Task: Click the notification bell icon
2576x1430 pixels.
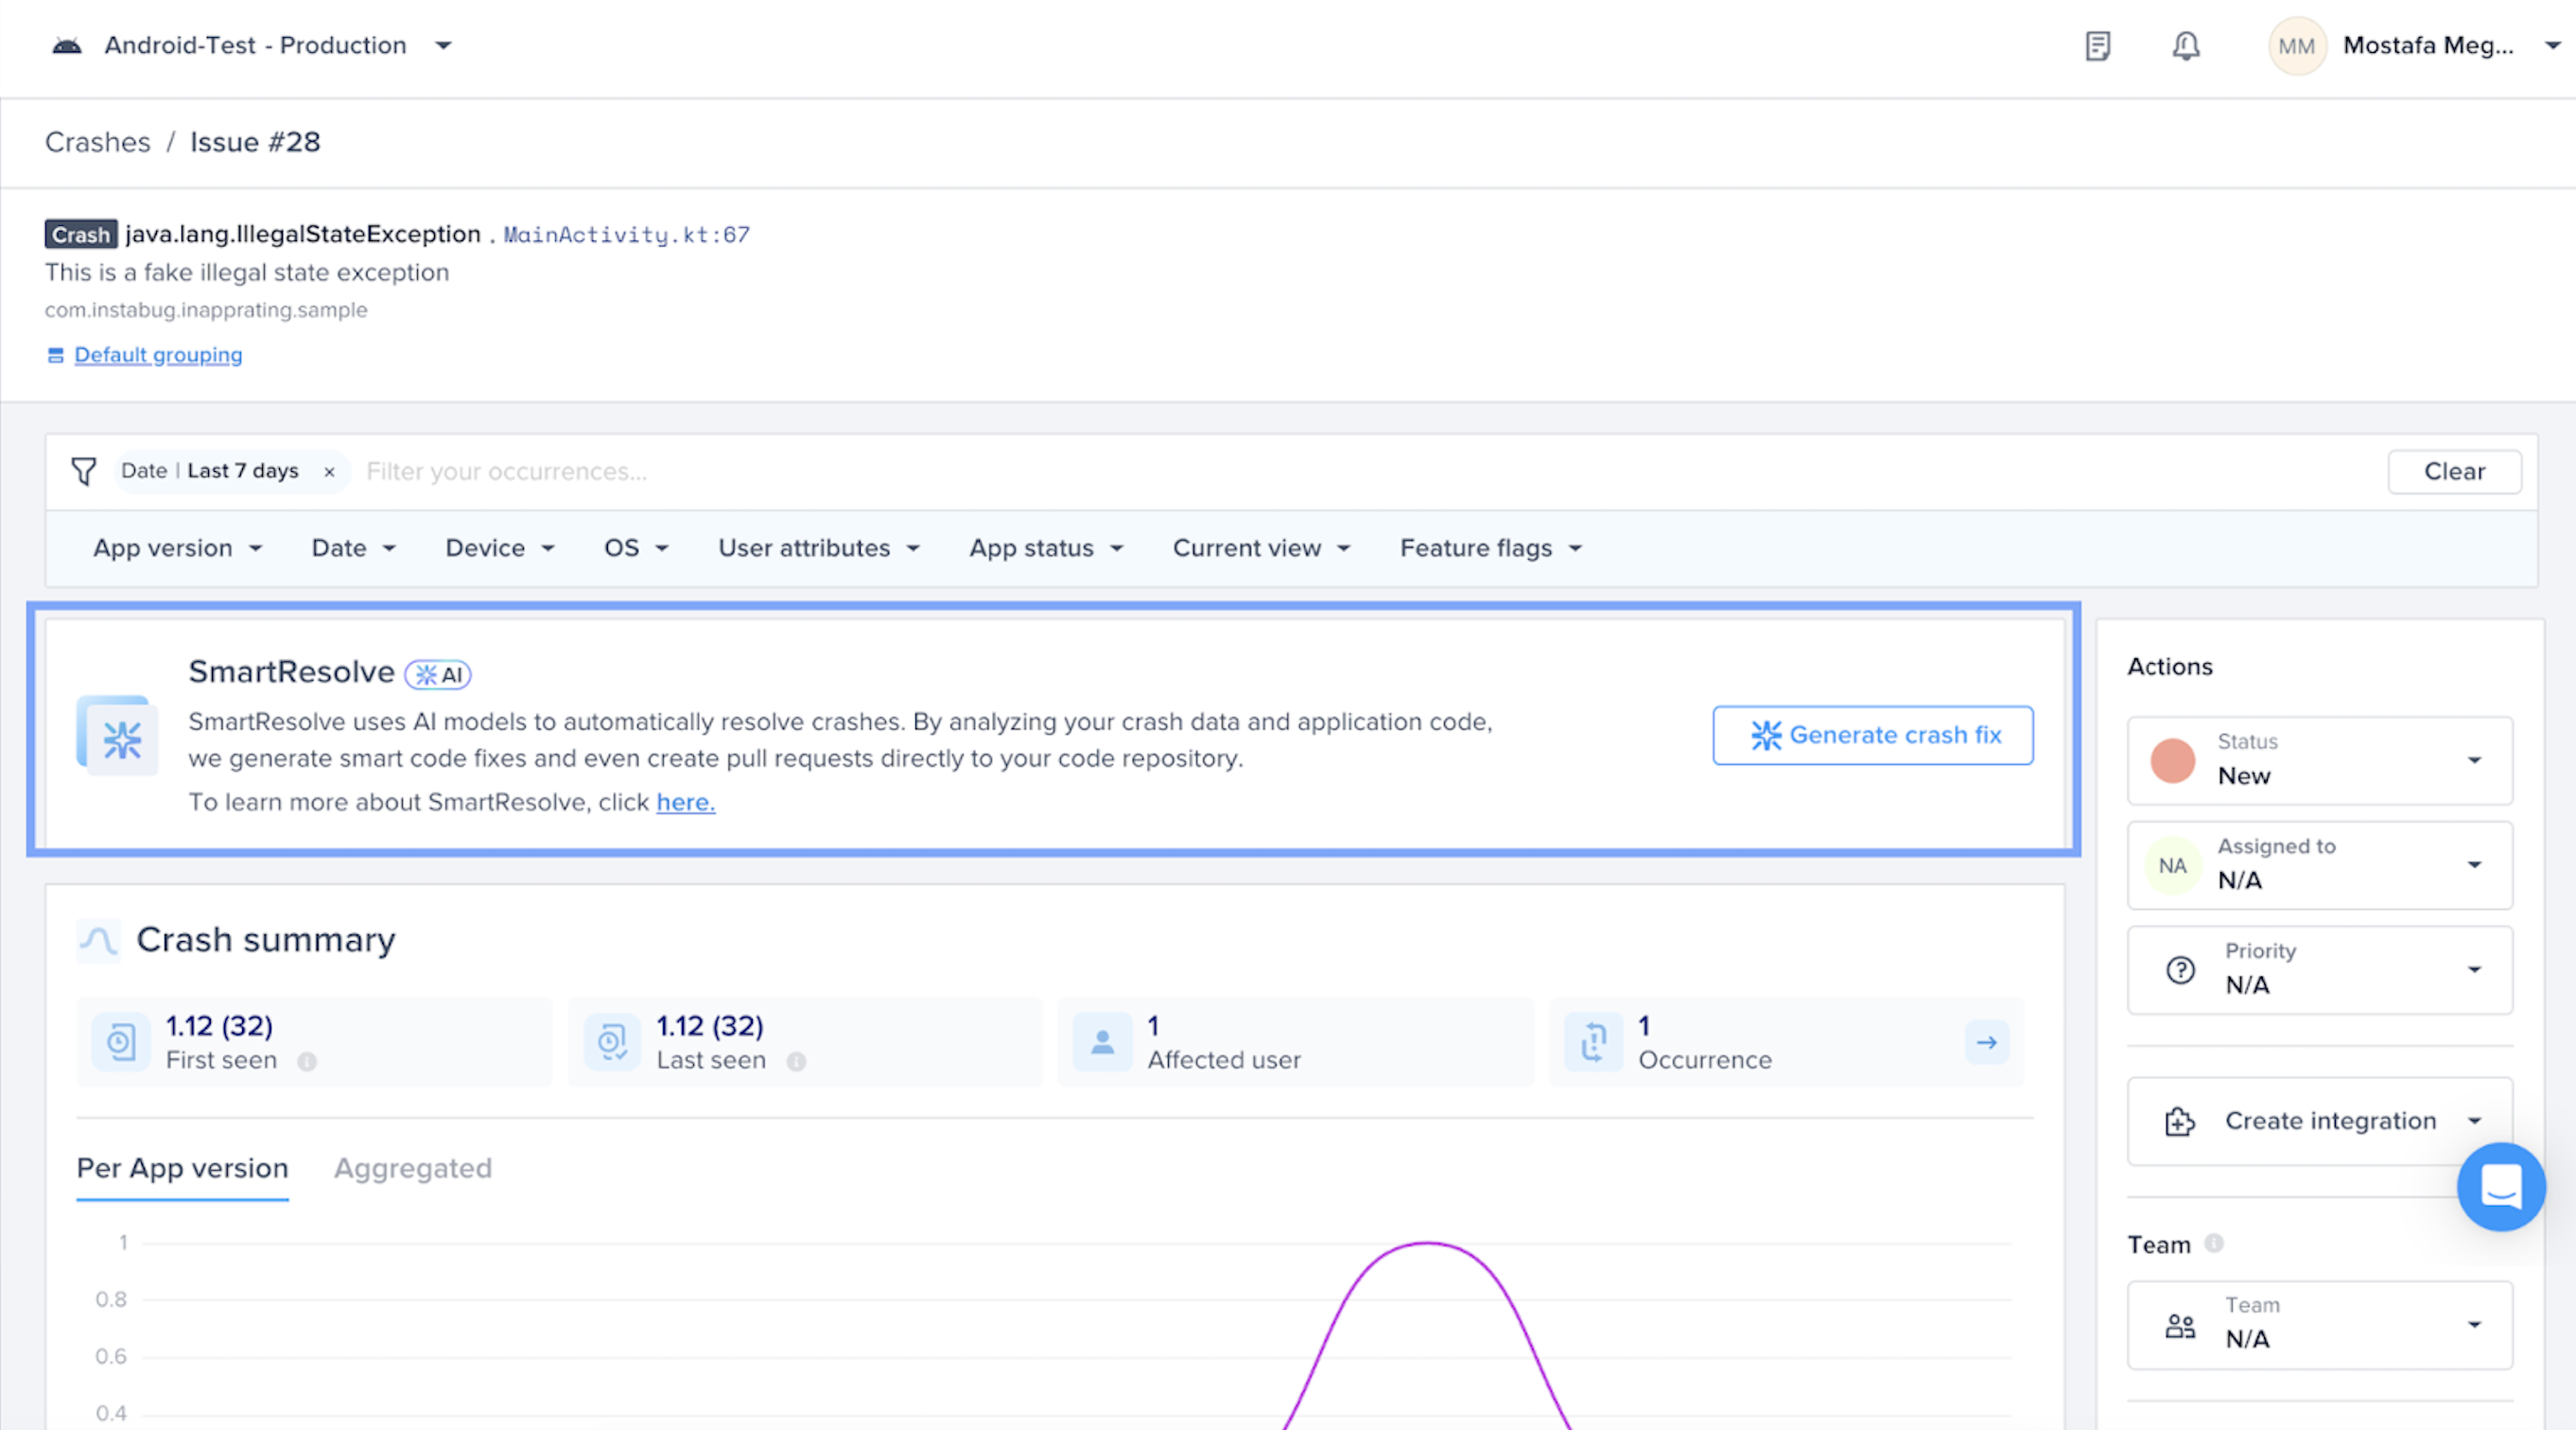Action: click(x=2186, y=46)
